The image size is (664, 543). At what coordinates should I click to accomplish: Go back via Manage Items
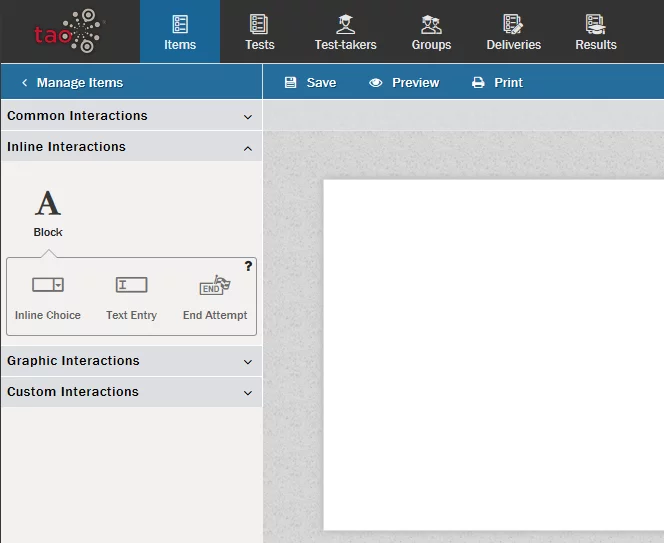tap(72, 83)
